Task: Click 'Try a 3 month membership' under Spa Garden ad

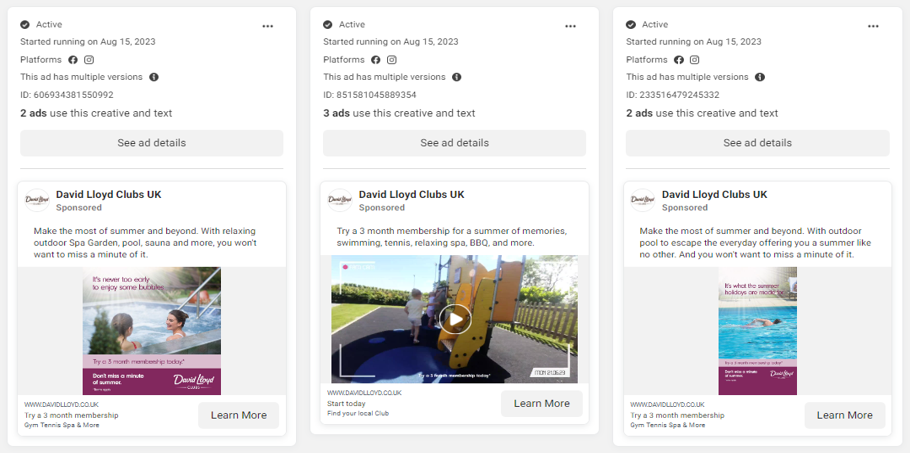Action: click(x=71, y=415)
